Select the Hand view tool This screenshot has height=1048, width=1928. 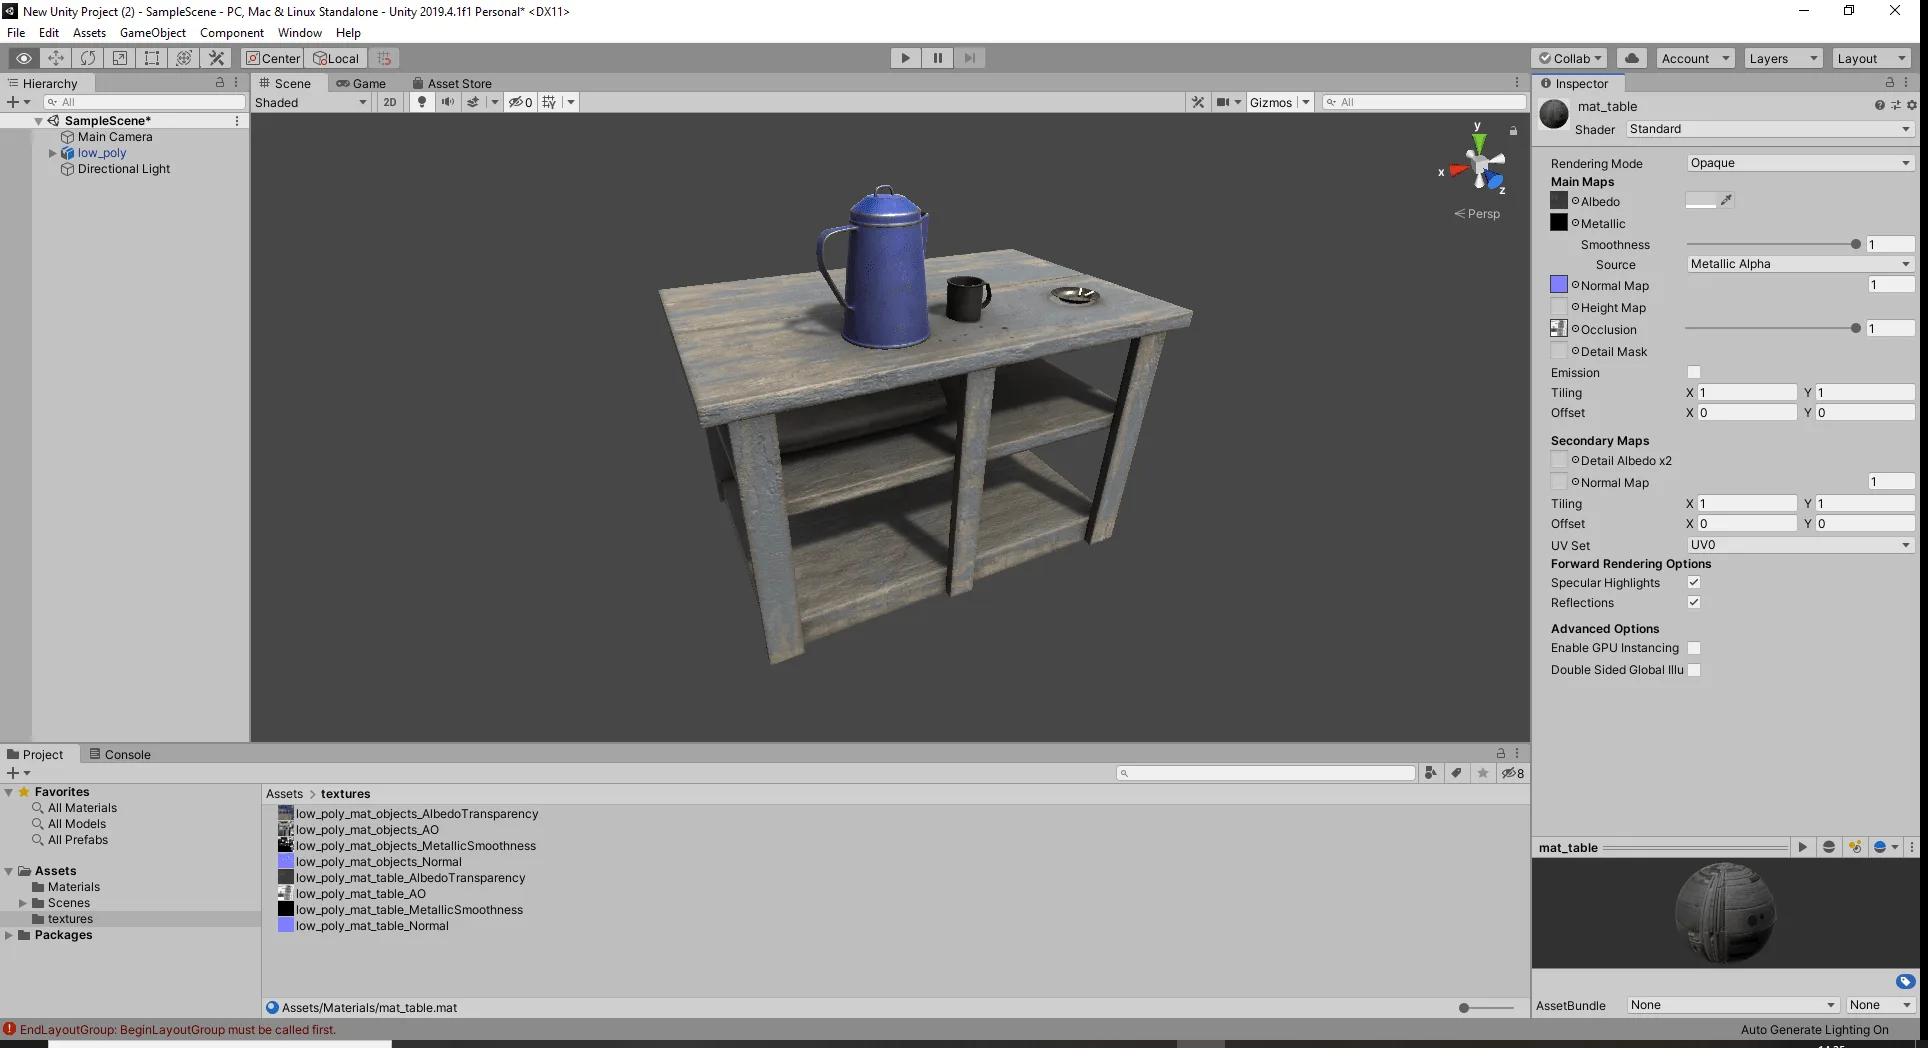(24, 58)
